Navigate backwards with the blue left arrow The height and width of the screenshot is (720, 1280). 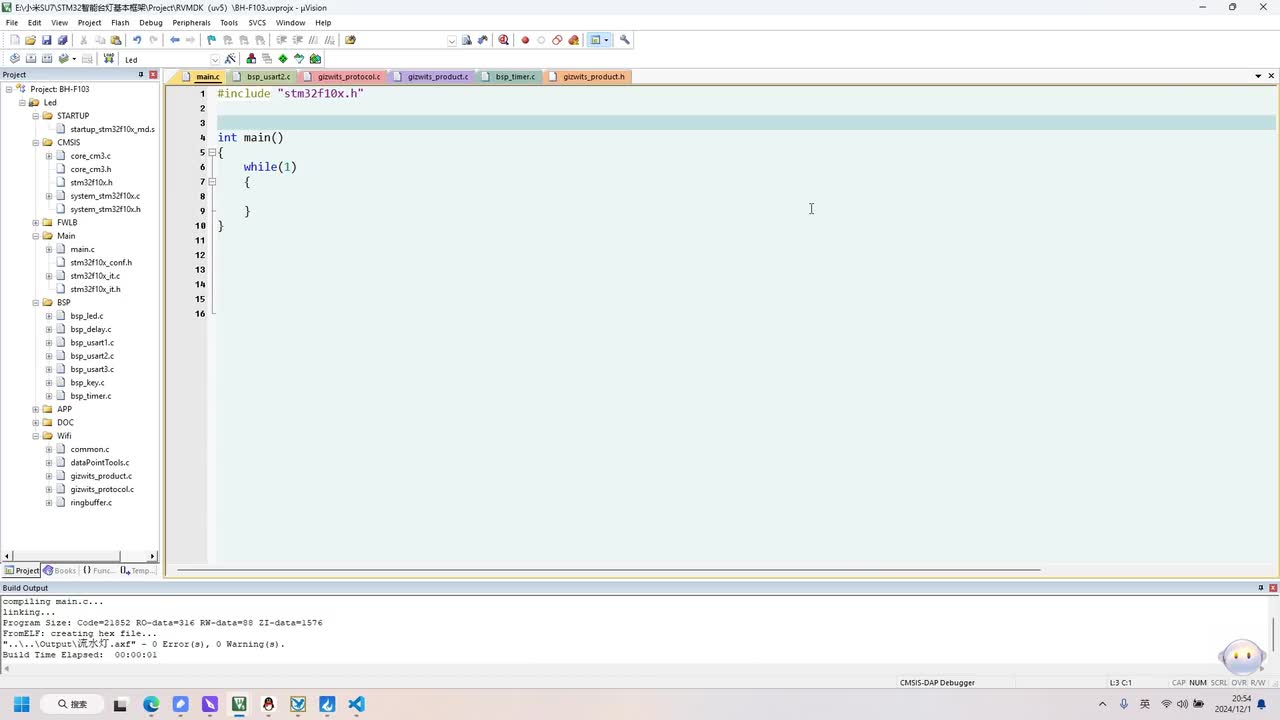coord(175,40)
